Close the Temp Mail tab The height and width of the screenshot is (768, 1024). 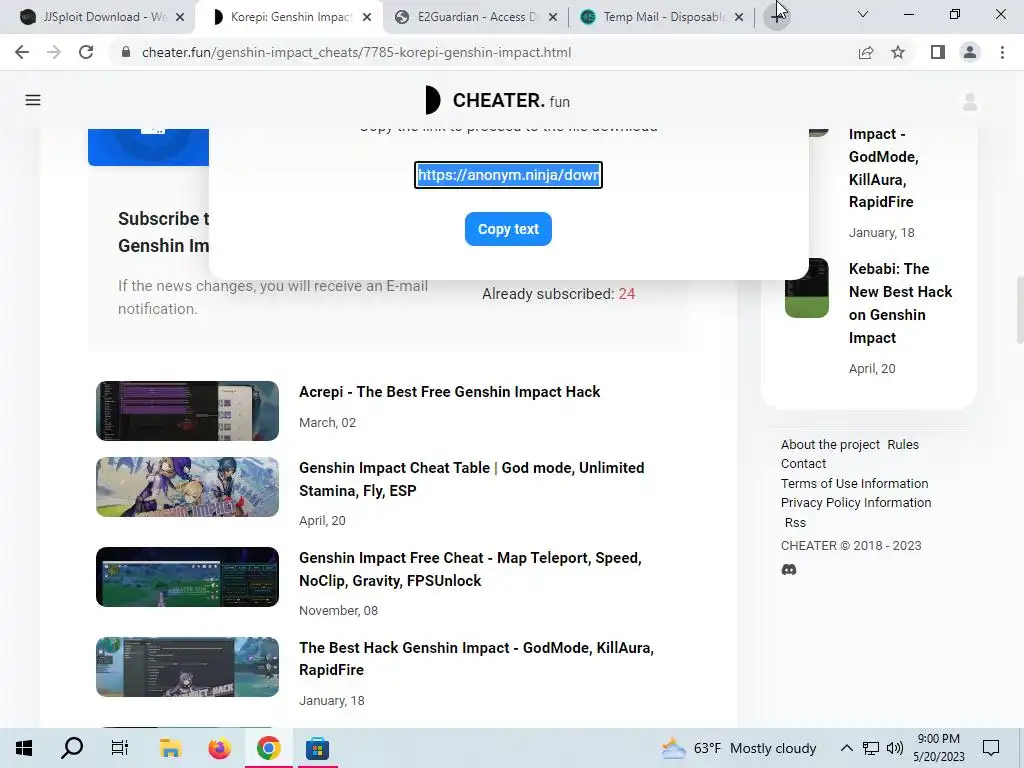pos(739,17)
